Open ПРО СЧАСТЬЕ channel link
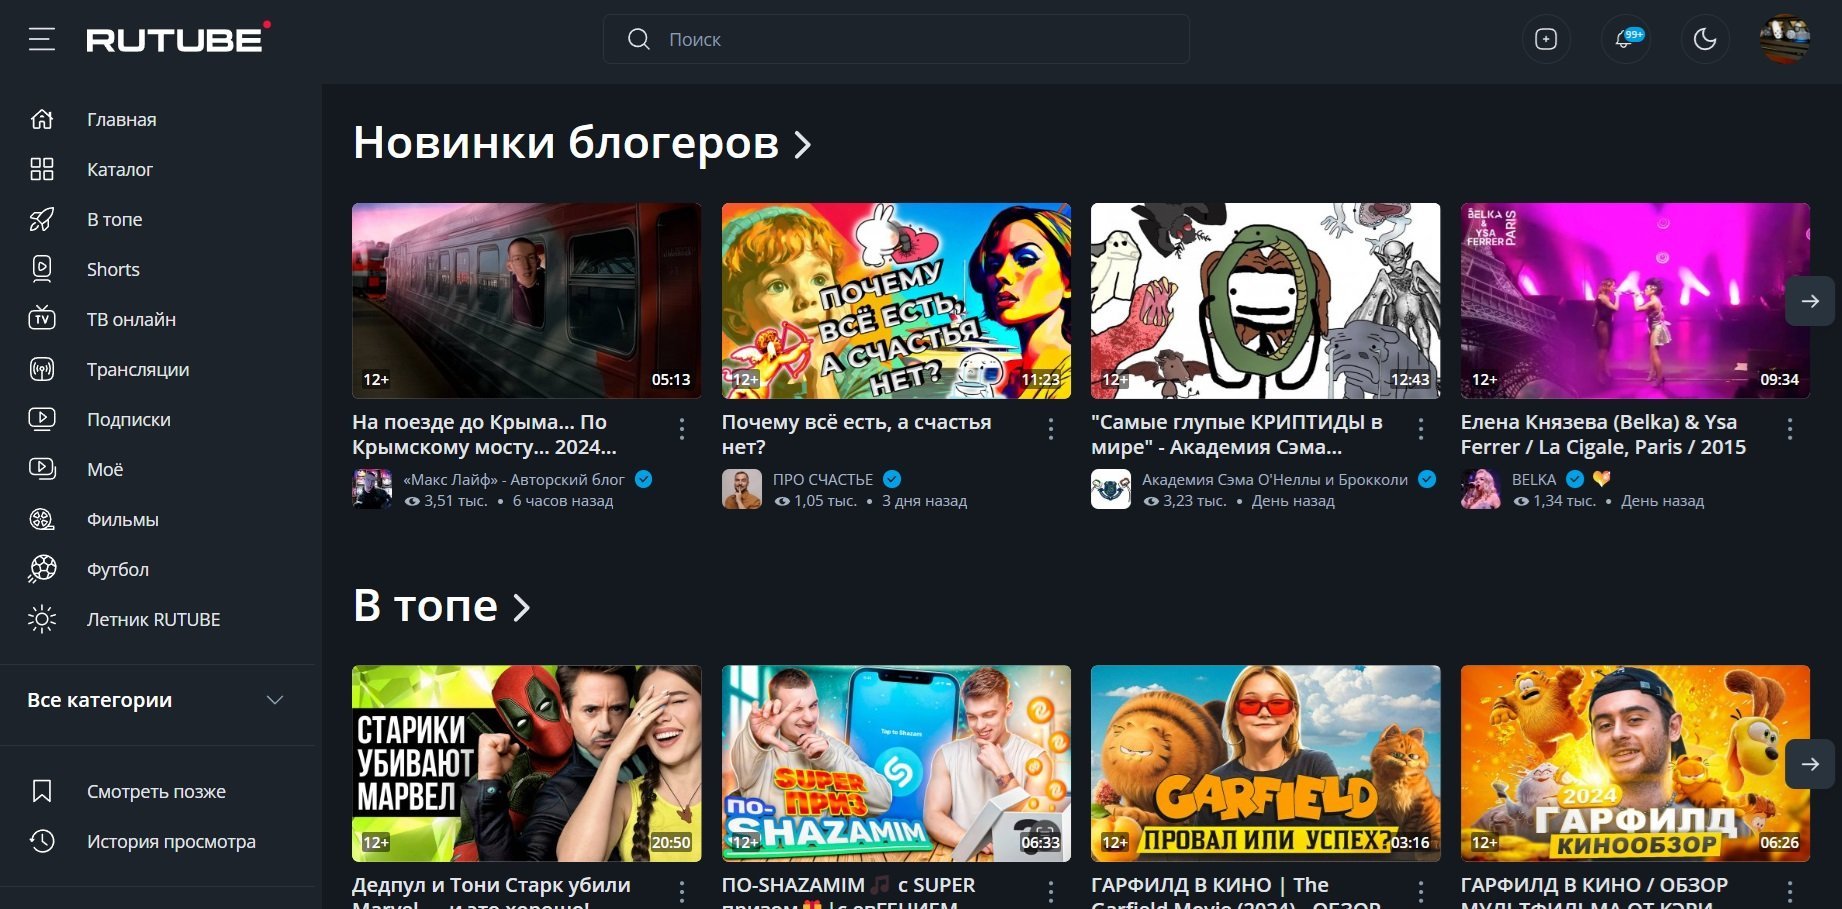Screen dimensions: 1842x909 (823, 480)
